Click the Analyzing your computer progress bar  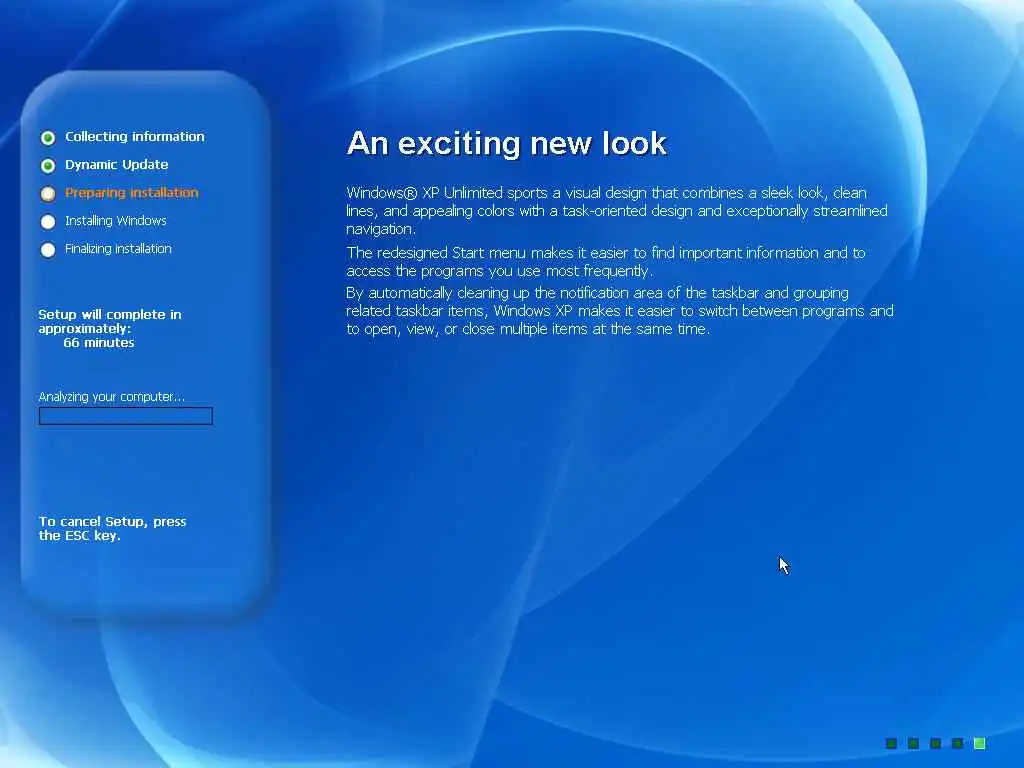click(126, 416)
